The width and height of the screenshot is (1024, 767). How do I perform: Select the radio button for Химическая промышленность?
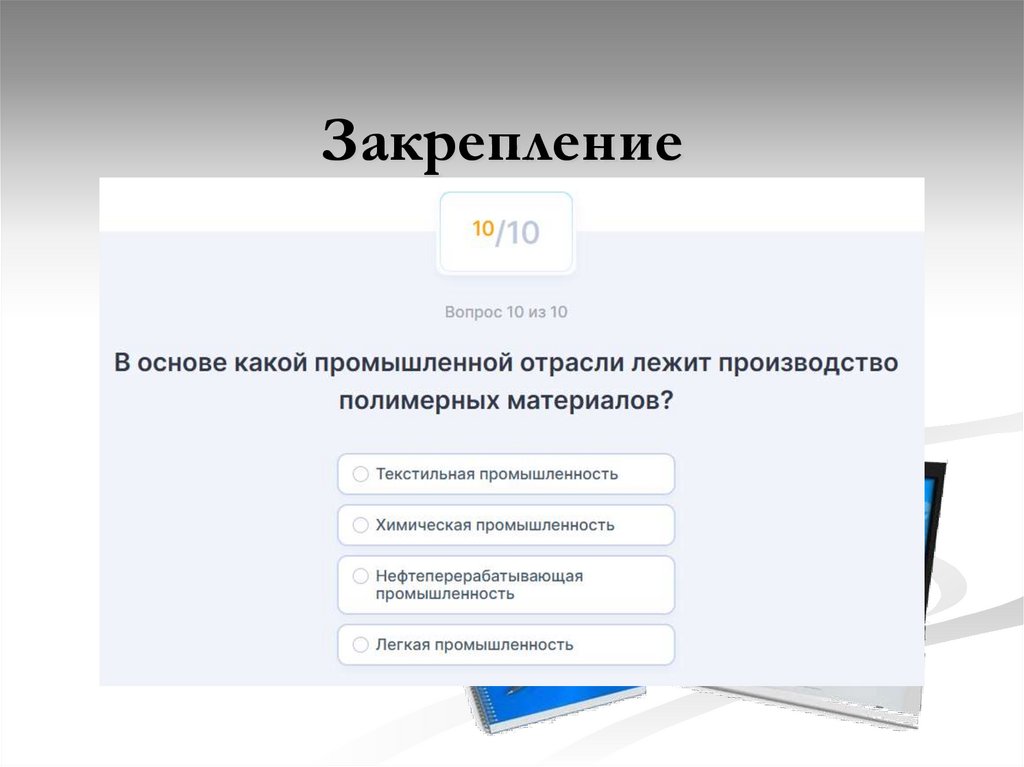(359, 525)
